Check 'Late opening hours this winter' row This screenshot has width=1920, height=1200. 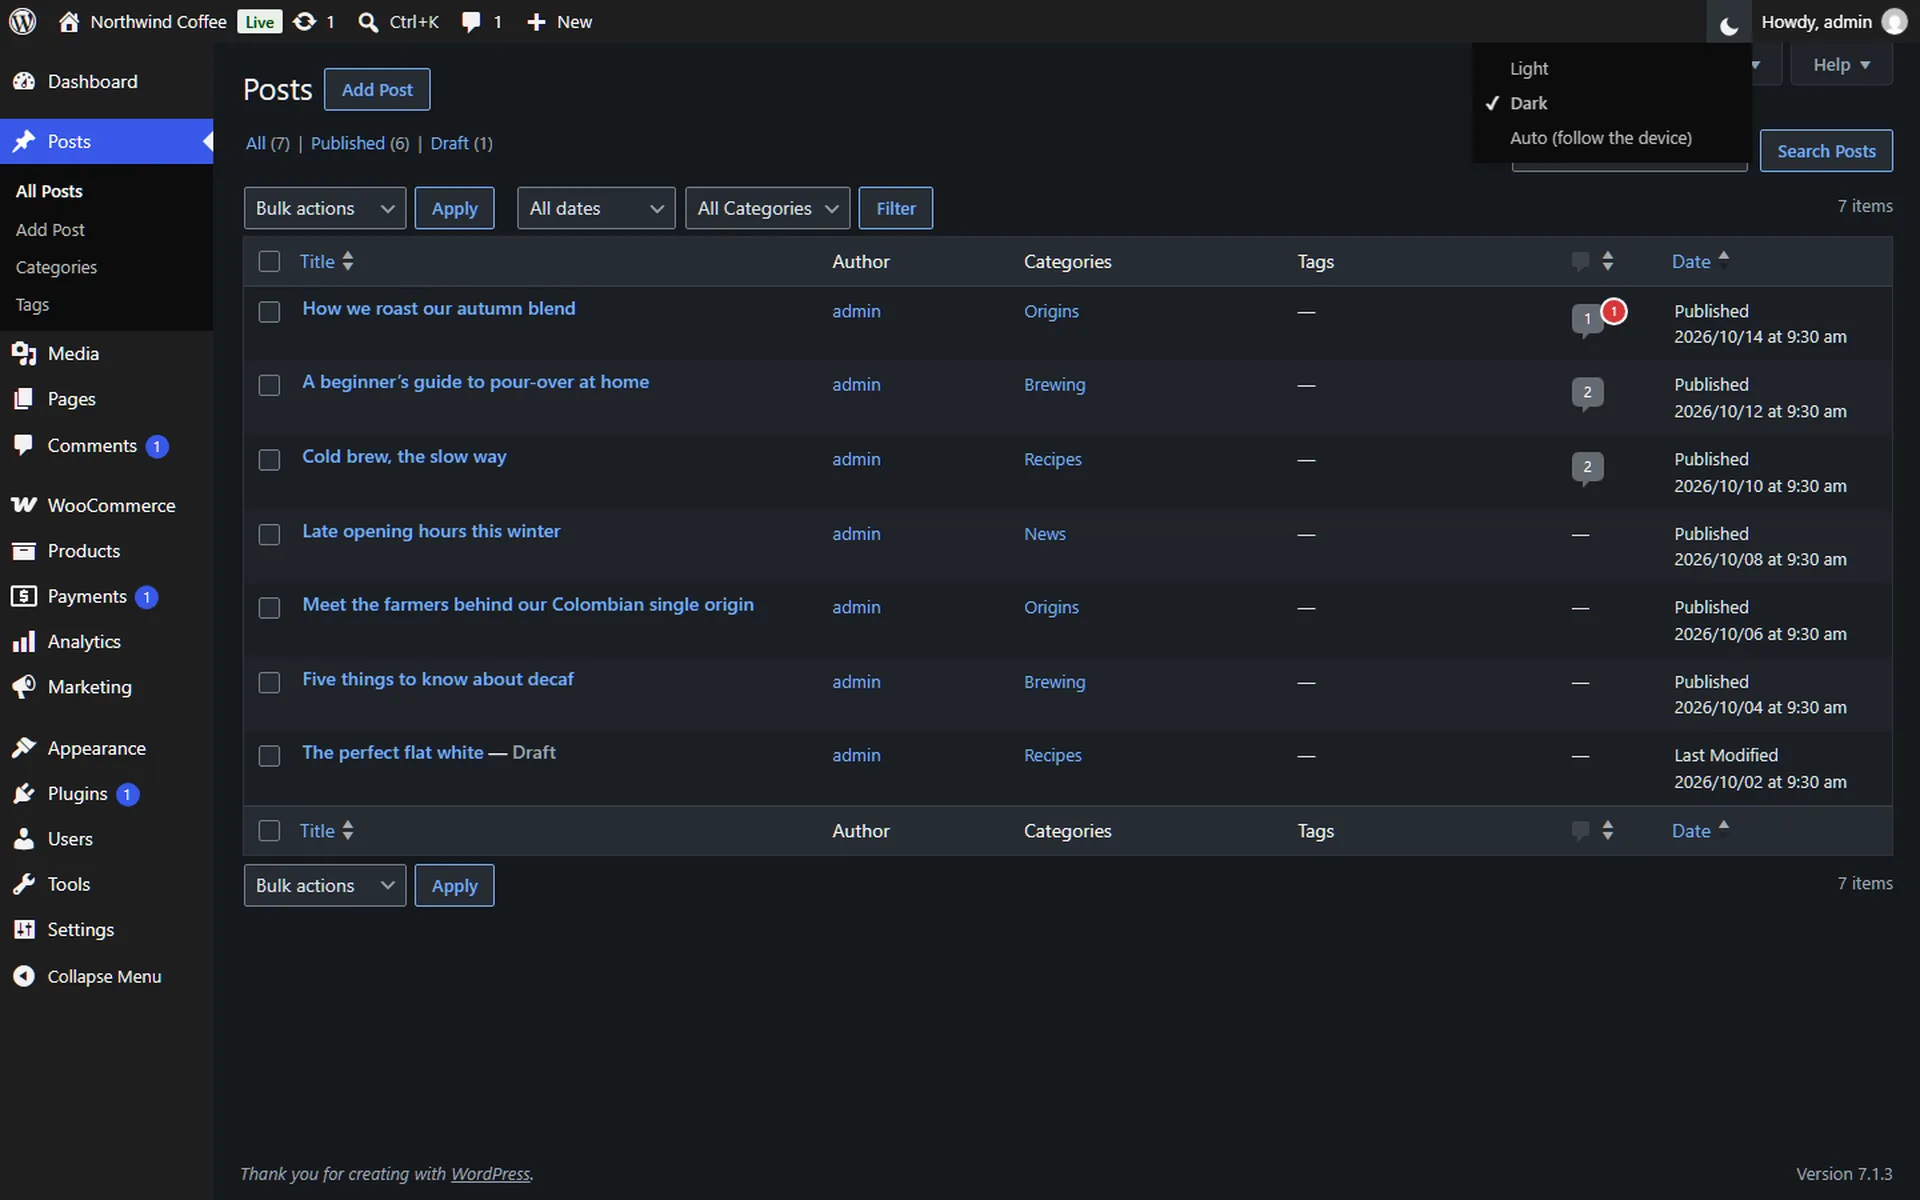269,535
